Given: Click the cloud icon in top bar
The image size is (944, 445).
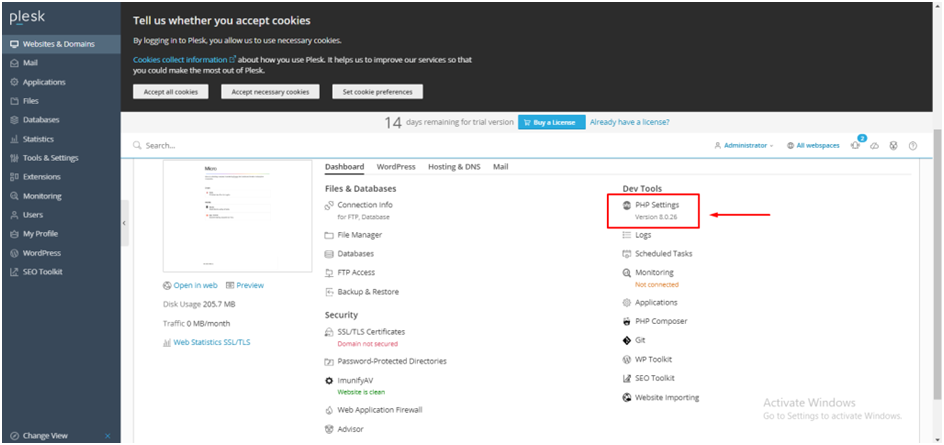Looking at the screenshot, I should point(874,146).
